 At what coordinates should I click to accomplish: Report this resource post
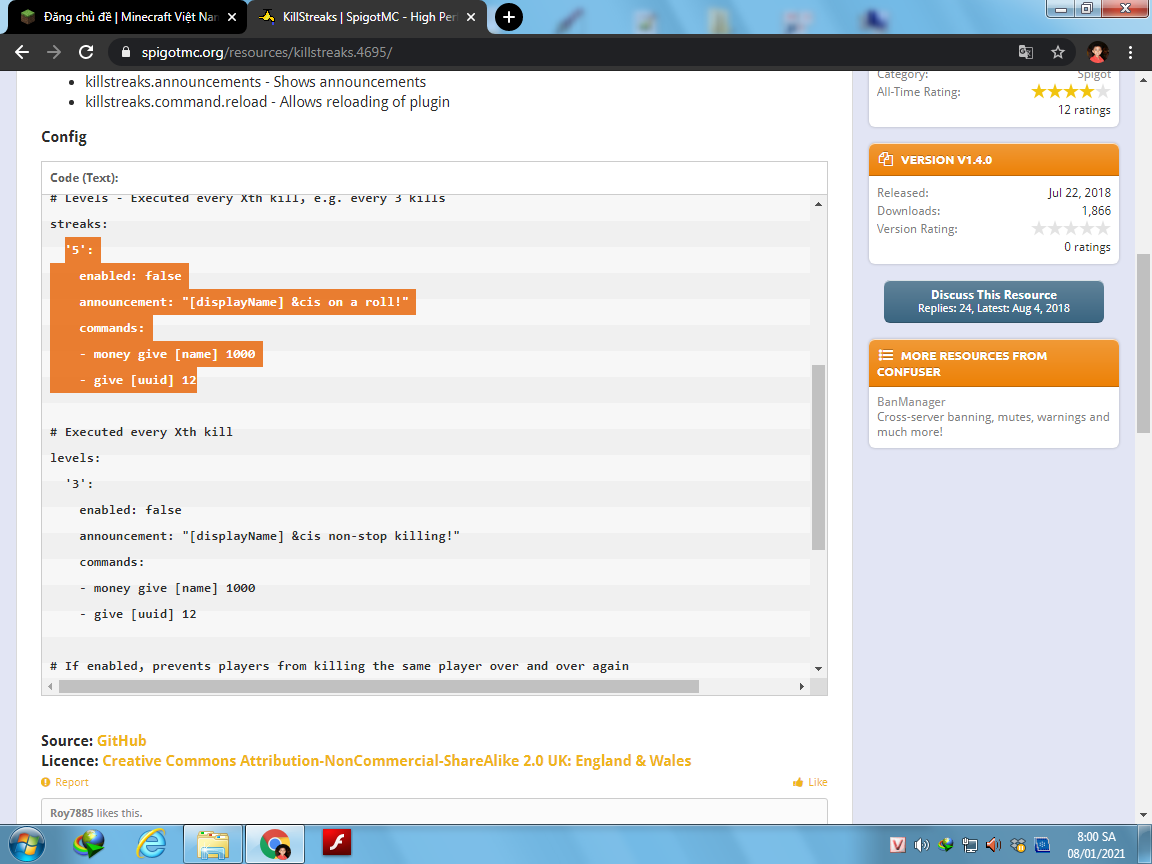click(65, 782)
